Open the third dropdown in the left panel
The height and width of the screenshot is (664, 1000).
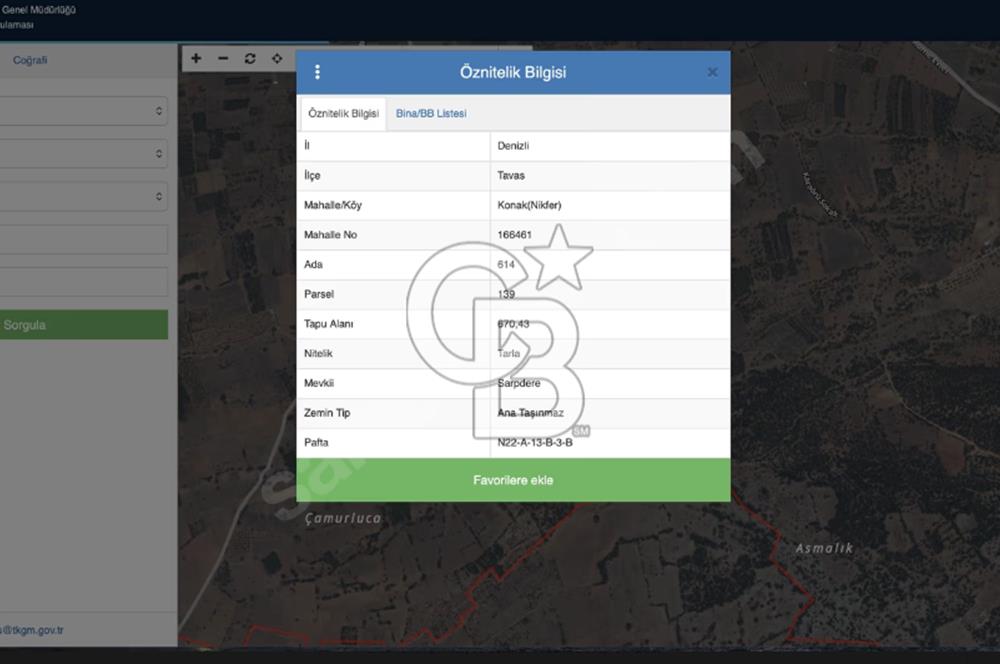84,196
